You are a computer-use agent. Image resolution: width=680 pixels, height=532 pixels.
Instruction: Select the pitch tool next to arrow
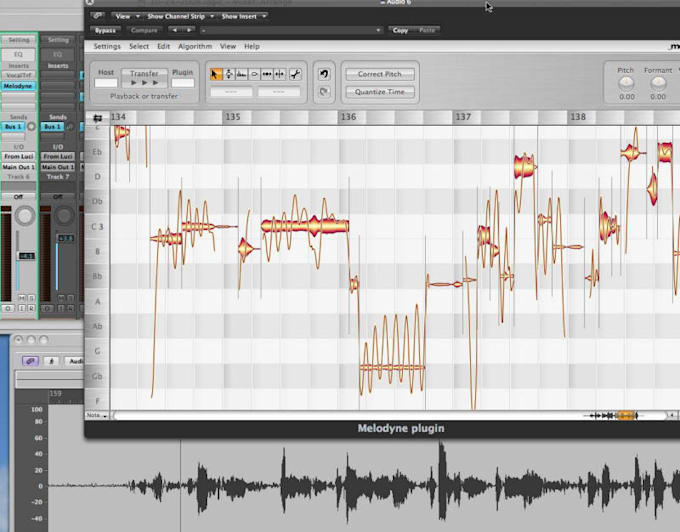point(229,74)
